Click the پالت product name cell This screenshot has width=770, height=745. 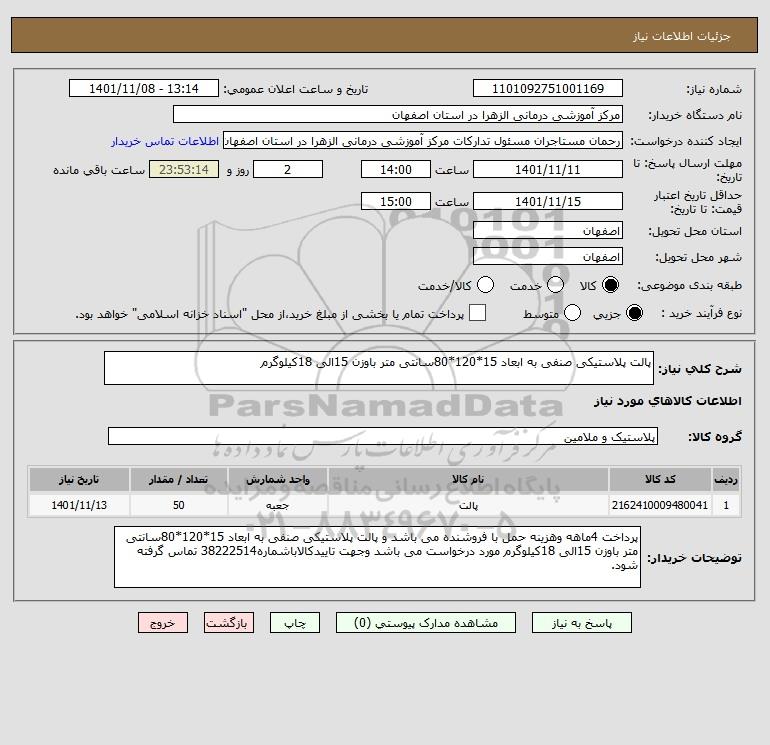(468, 505)
